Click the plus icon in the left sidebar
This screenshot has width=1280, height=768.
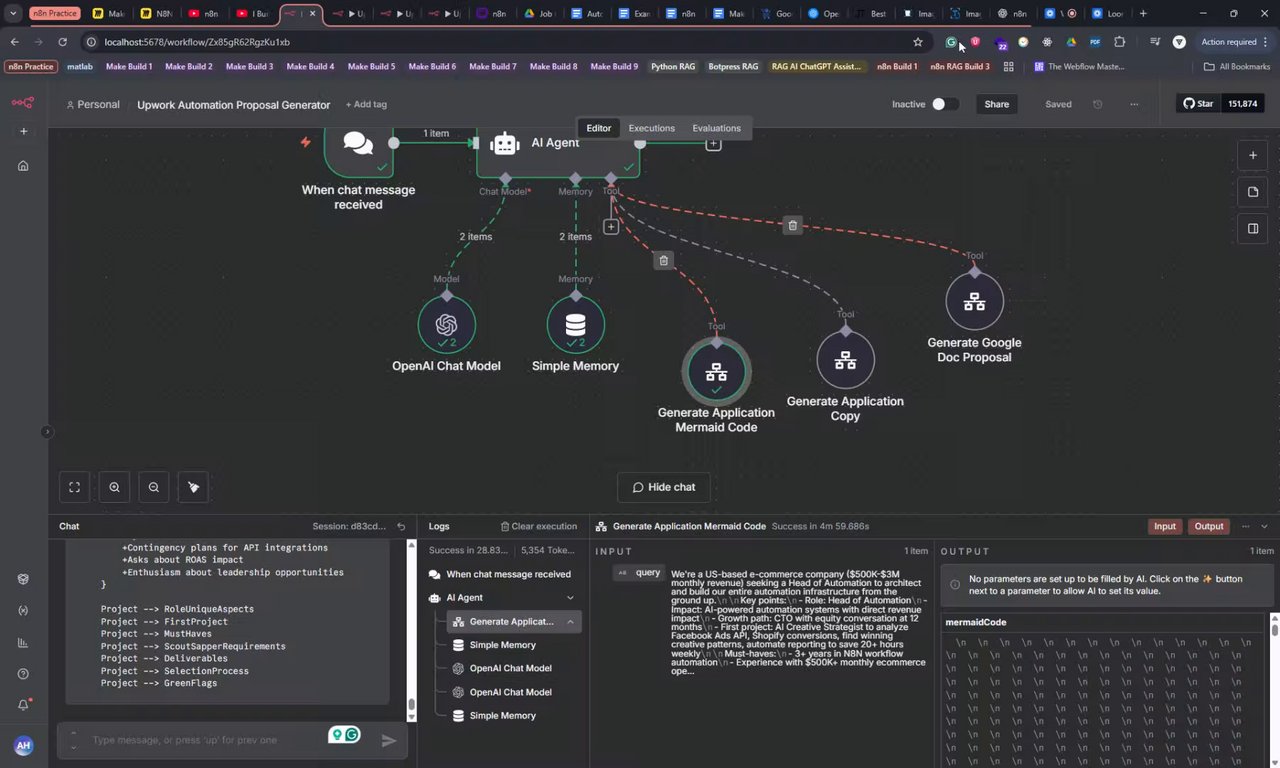24,131
